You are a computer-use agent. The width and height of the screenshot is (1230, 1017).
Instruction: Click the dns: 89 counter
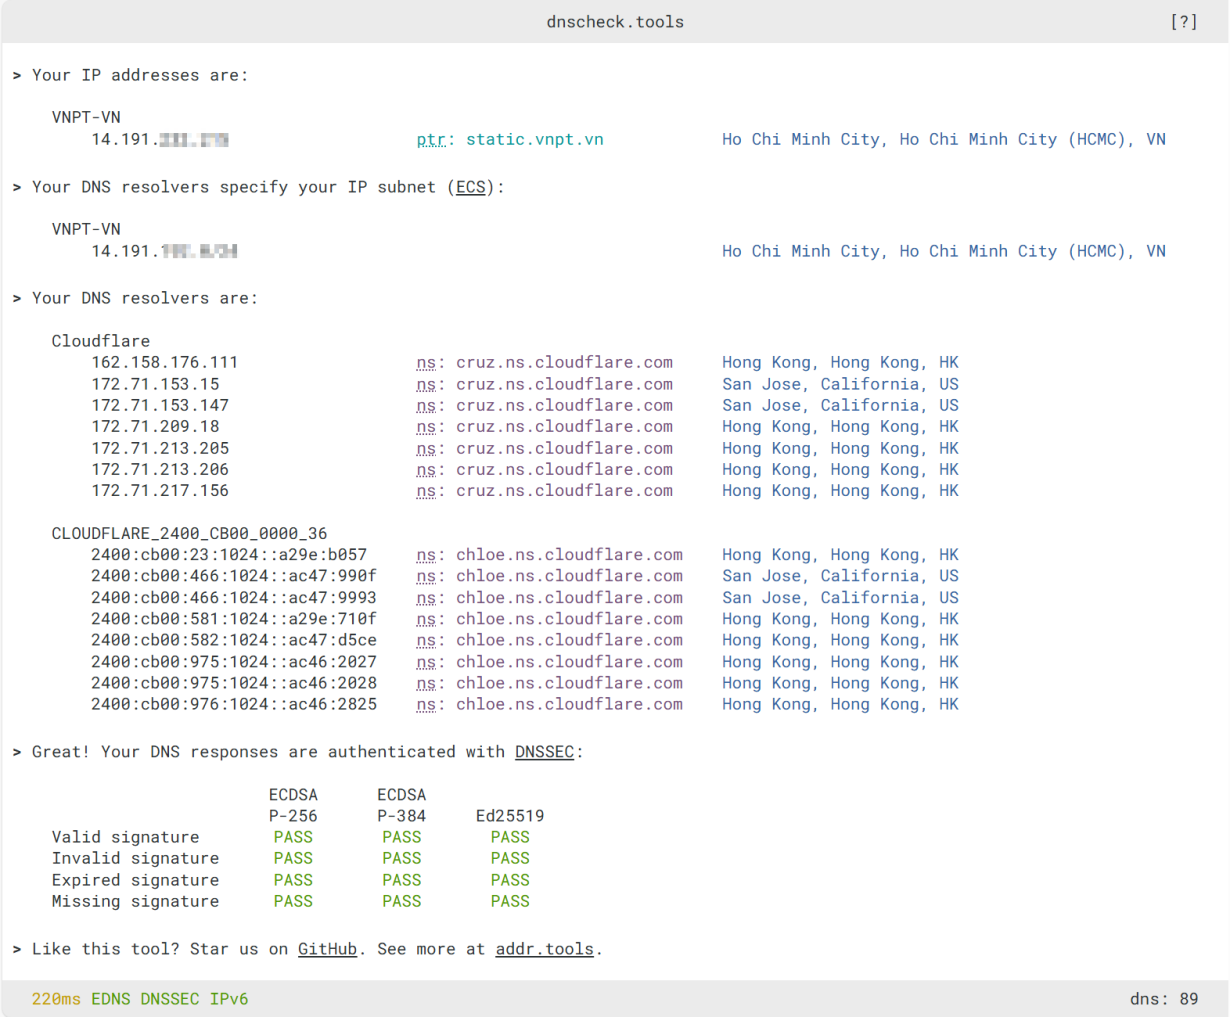point(1164,999)
